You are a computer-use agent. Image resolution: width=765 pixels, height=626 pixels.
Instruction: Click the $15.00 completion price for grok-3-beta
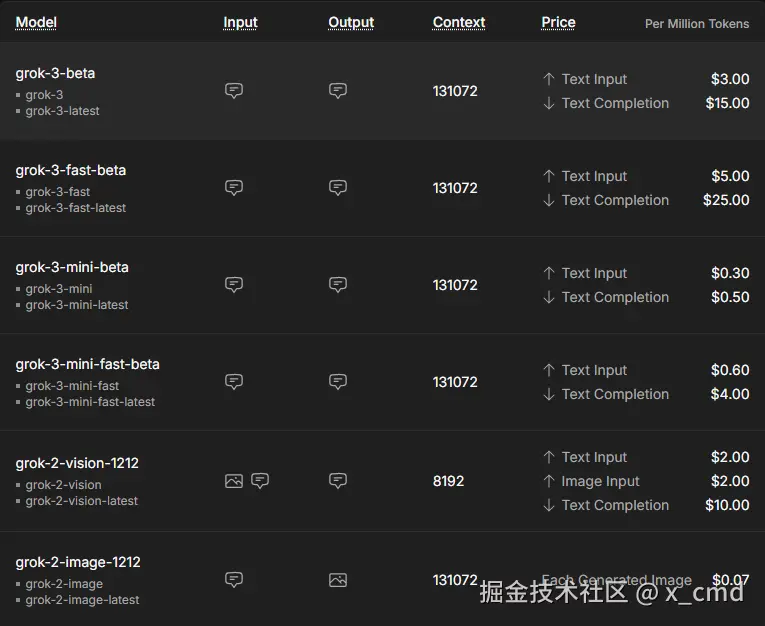(727, 103)
